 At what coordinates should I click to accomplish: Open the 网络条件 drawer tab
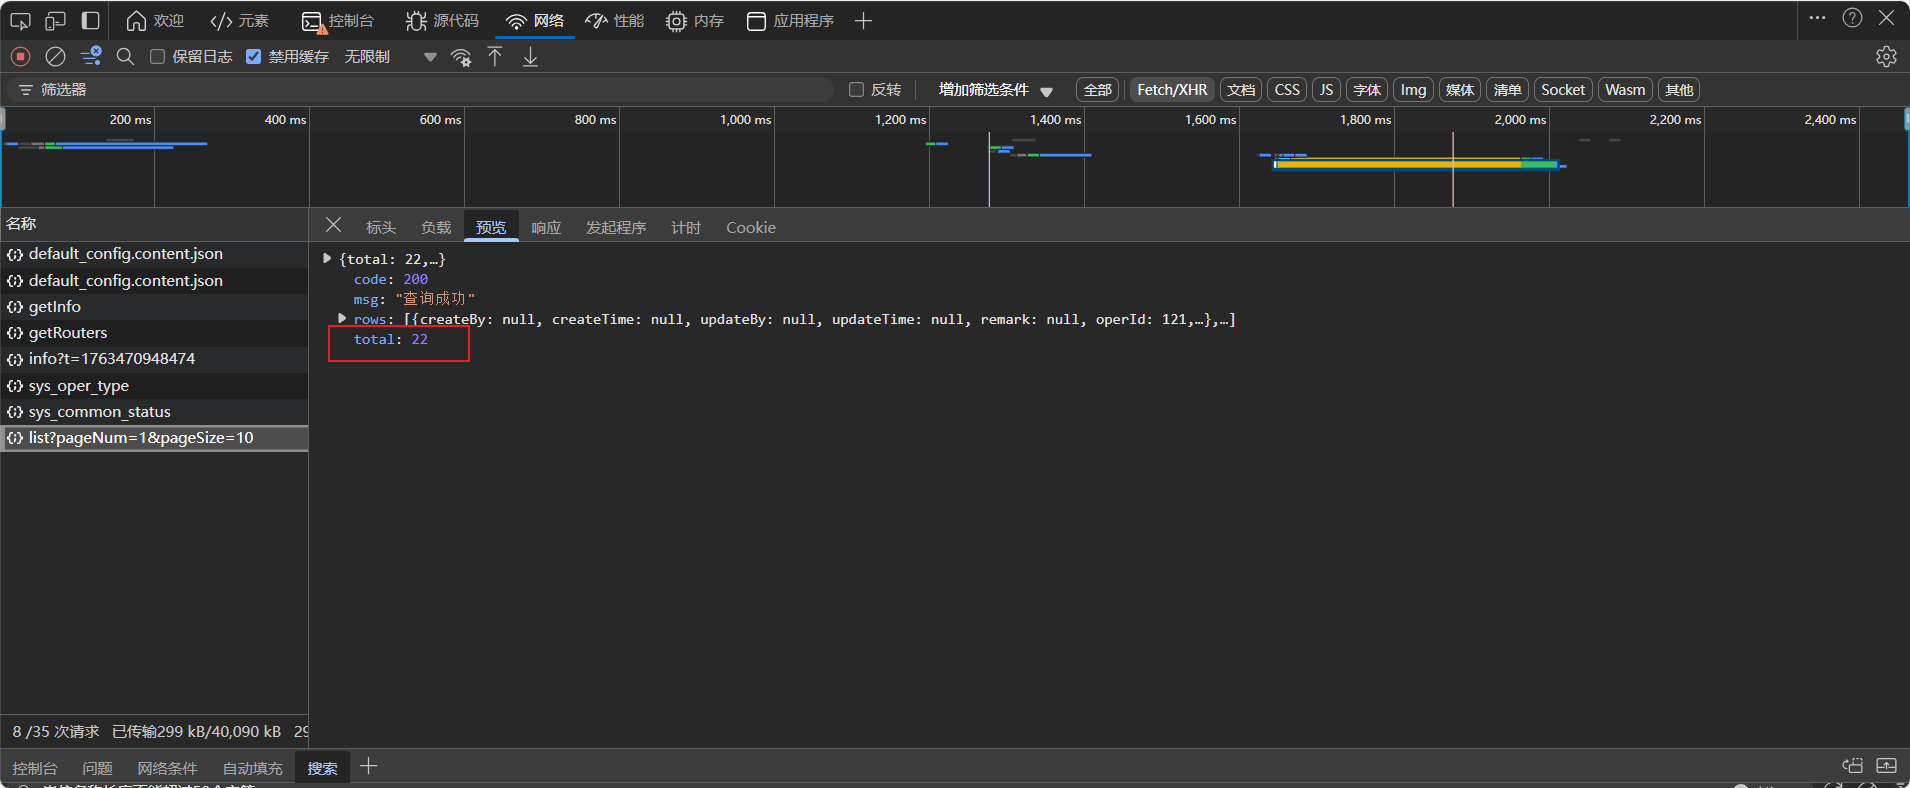click(167, 768)
